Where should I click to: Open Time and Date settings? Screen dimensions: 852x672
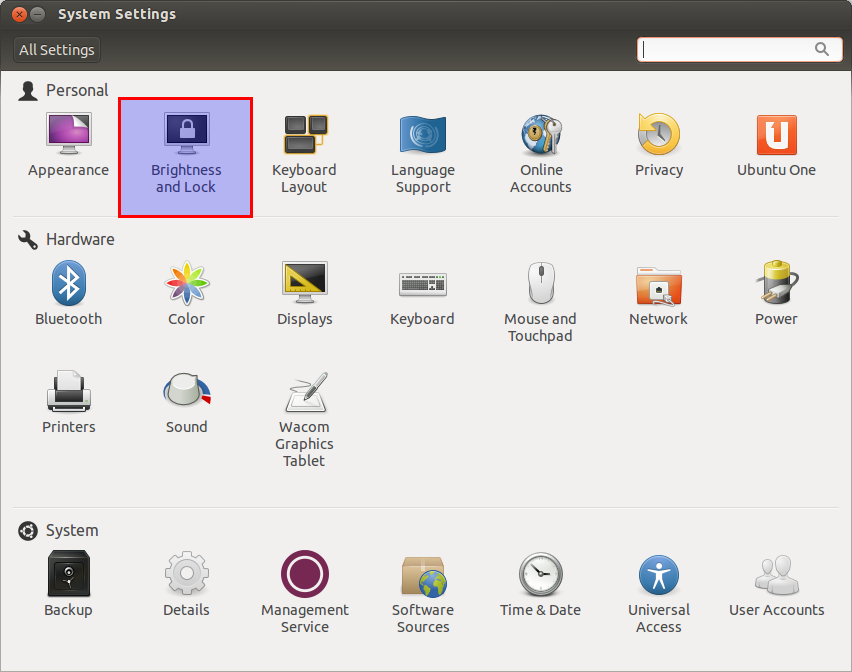click(540, 580)
